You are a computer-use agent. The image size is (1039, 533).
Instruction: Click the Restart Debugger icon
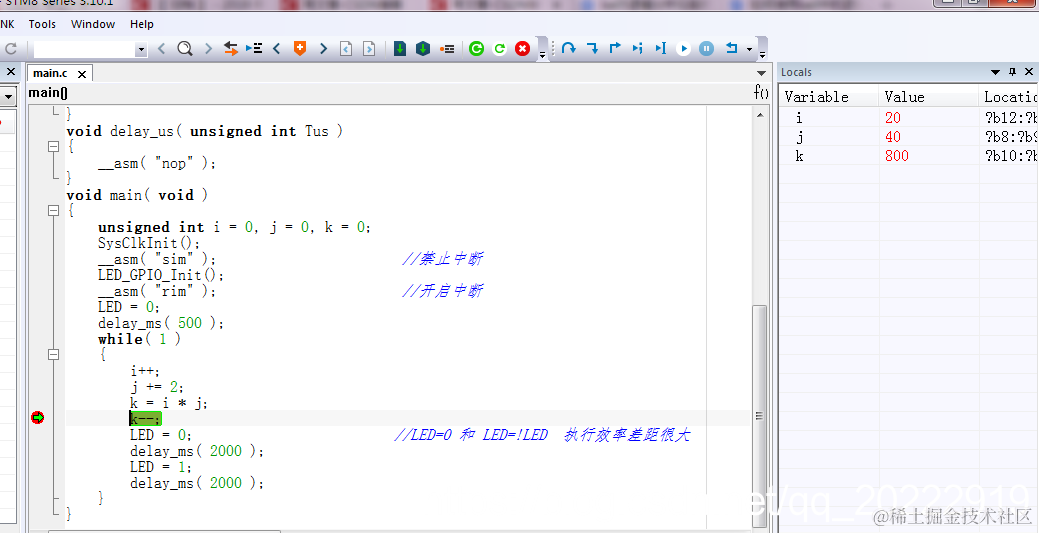click(500, 48)
